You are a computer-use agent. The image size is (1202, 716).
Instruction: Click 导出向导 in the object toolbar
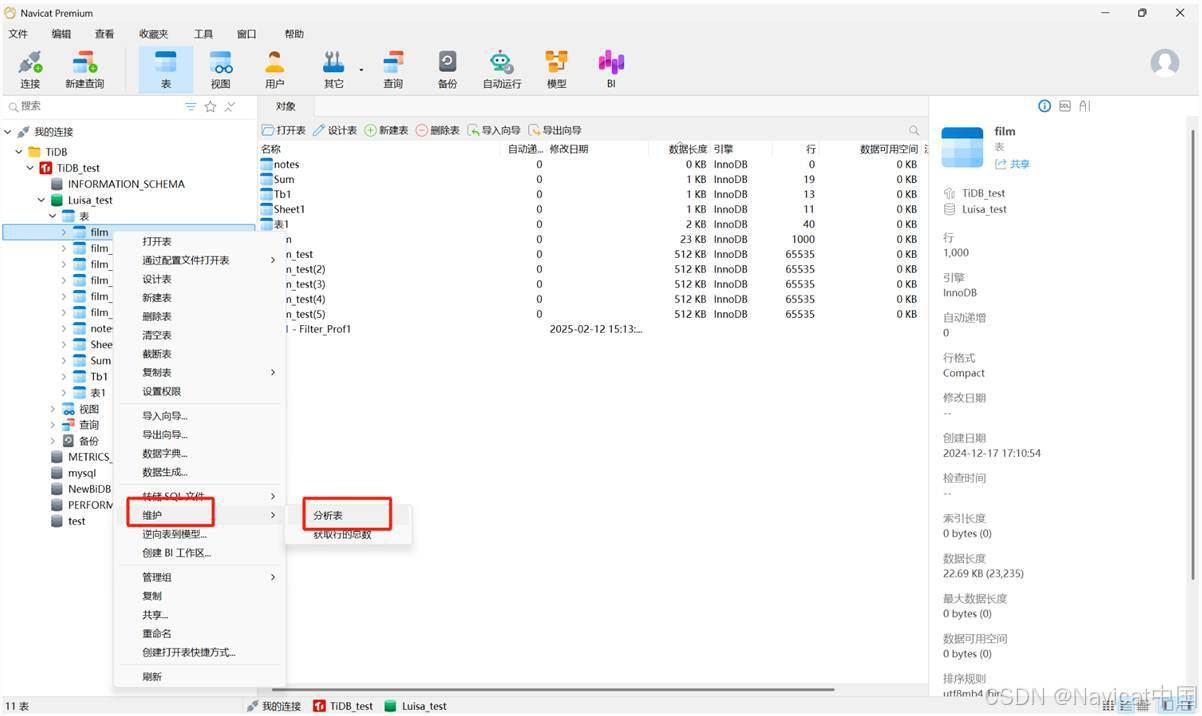(555, 131)
